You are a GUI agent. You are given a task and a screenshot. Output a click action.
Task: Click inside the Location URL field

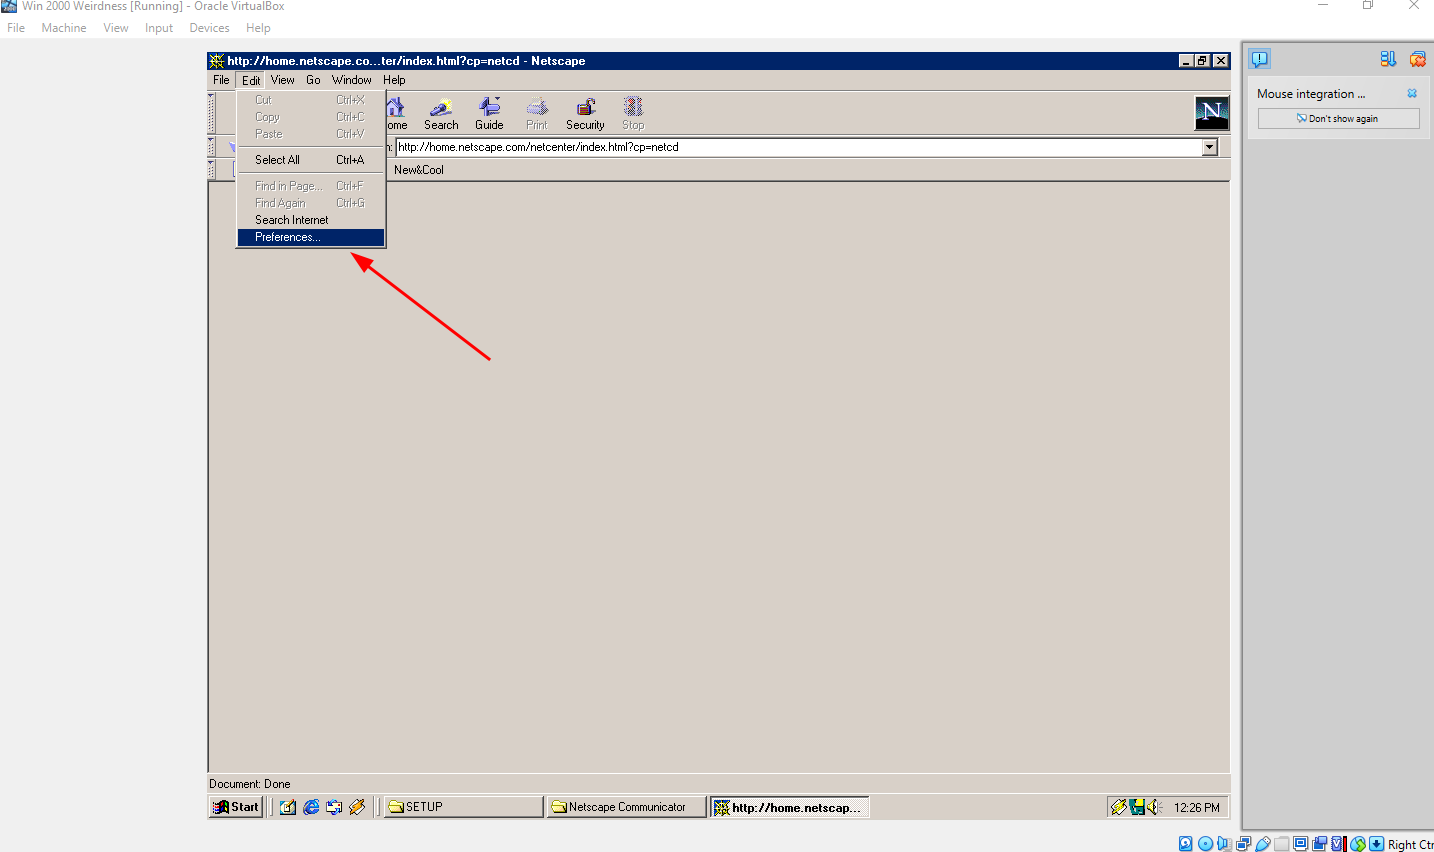[x=798, y=147]
